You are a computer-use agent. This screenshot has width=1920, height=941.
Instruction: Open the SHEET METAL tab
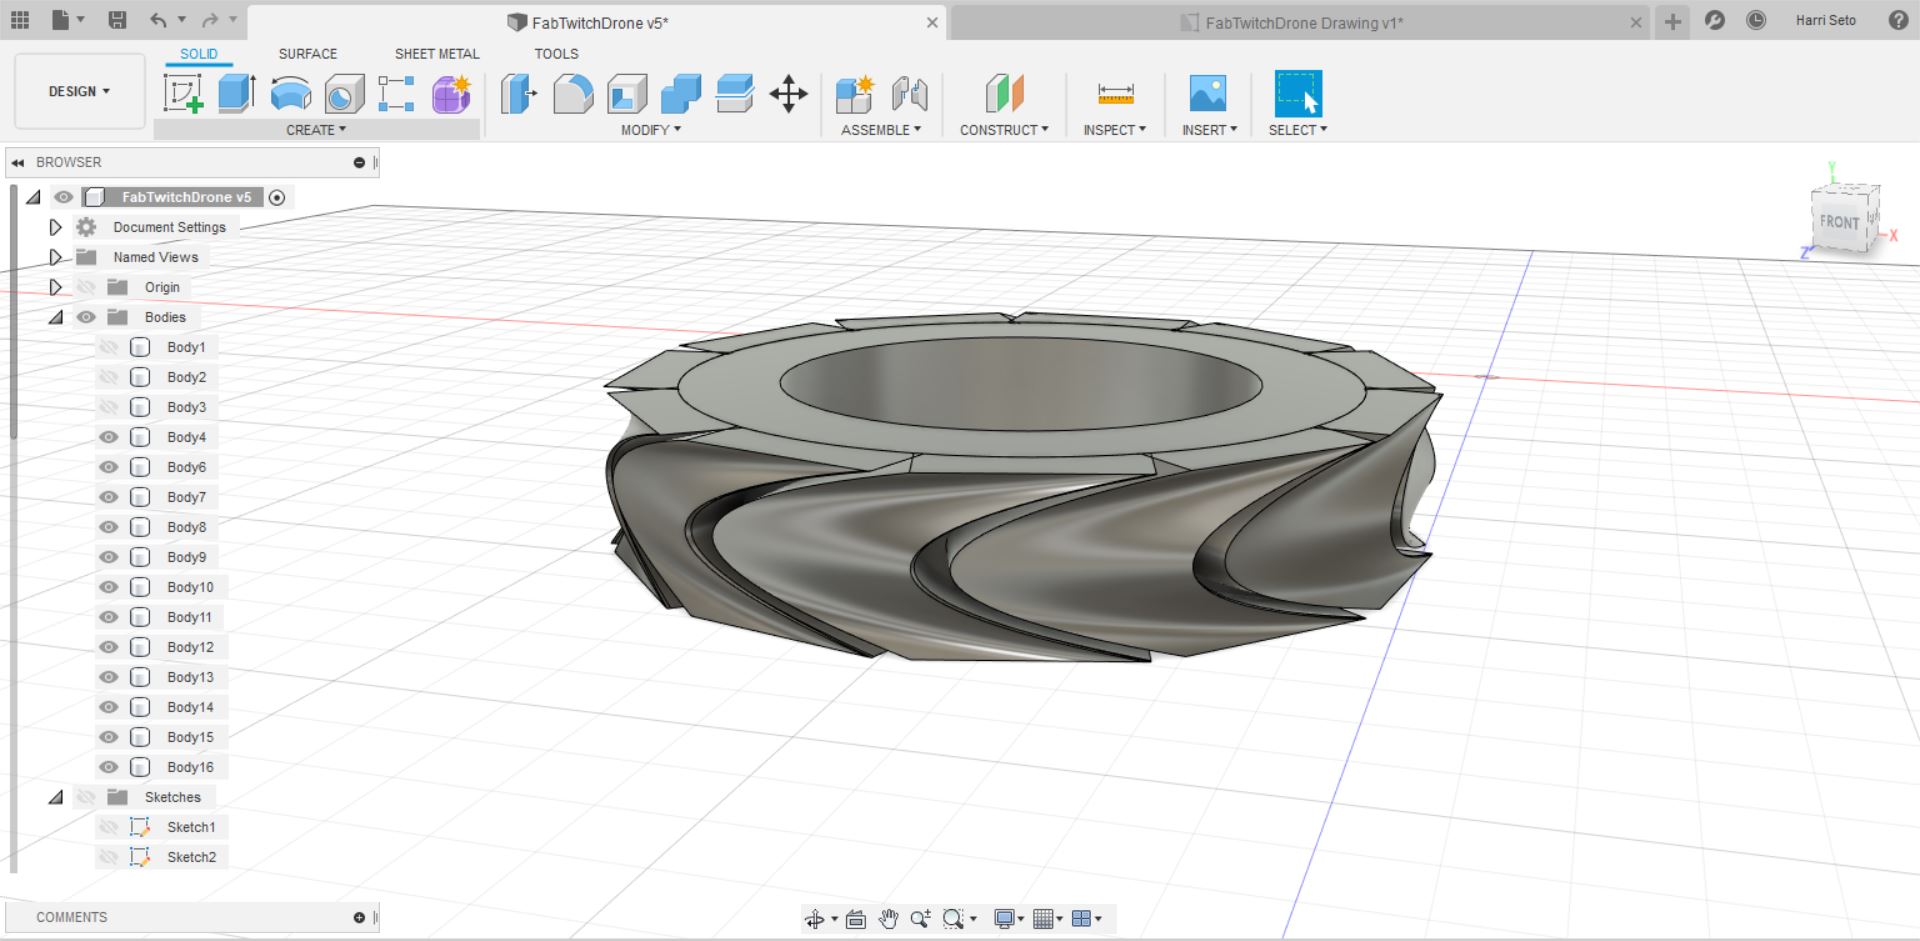[436, 54]
